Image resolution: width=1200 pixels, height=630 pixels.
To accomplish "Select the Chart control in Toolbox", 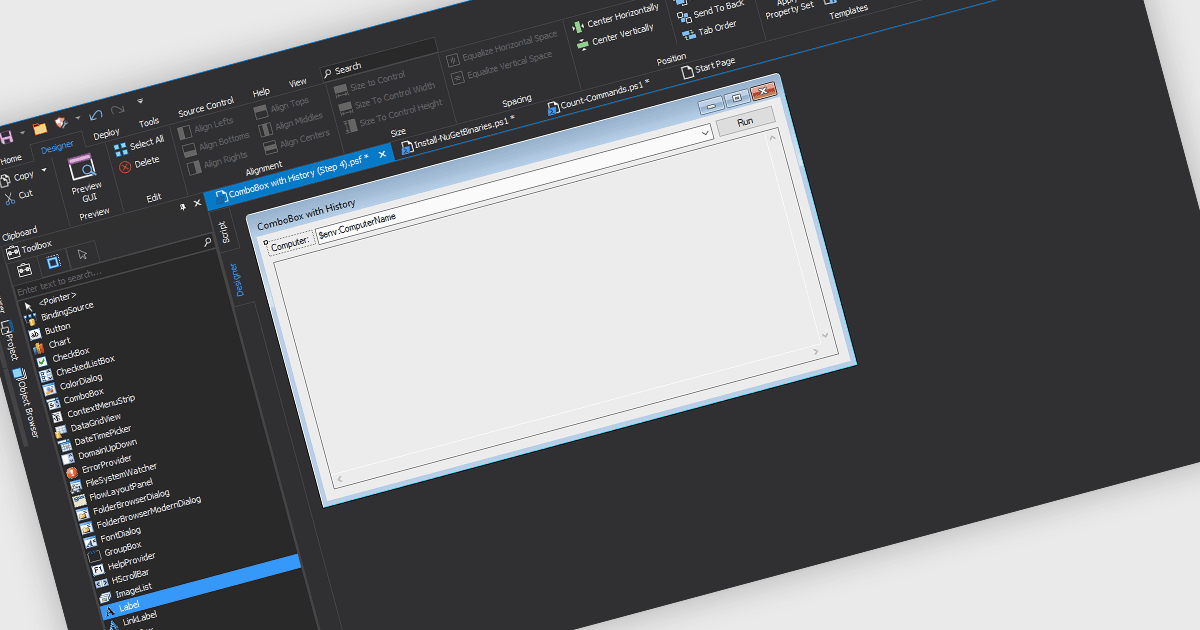I will 60,343.
